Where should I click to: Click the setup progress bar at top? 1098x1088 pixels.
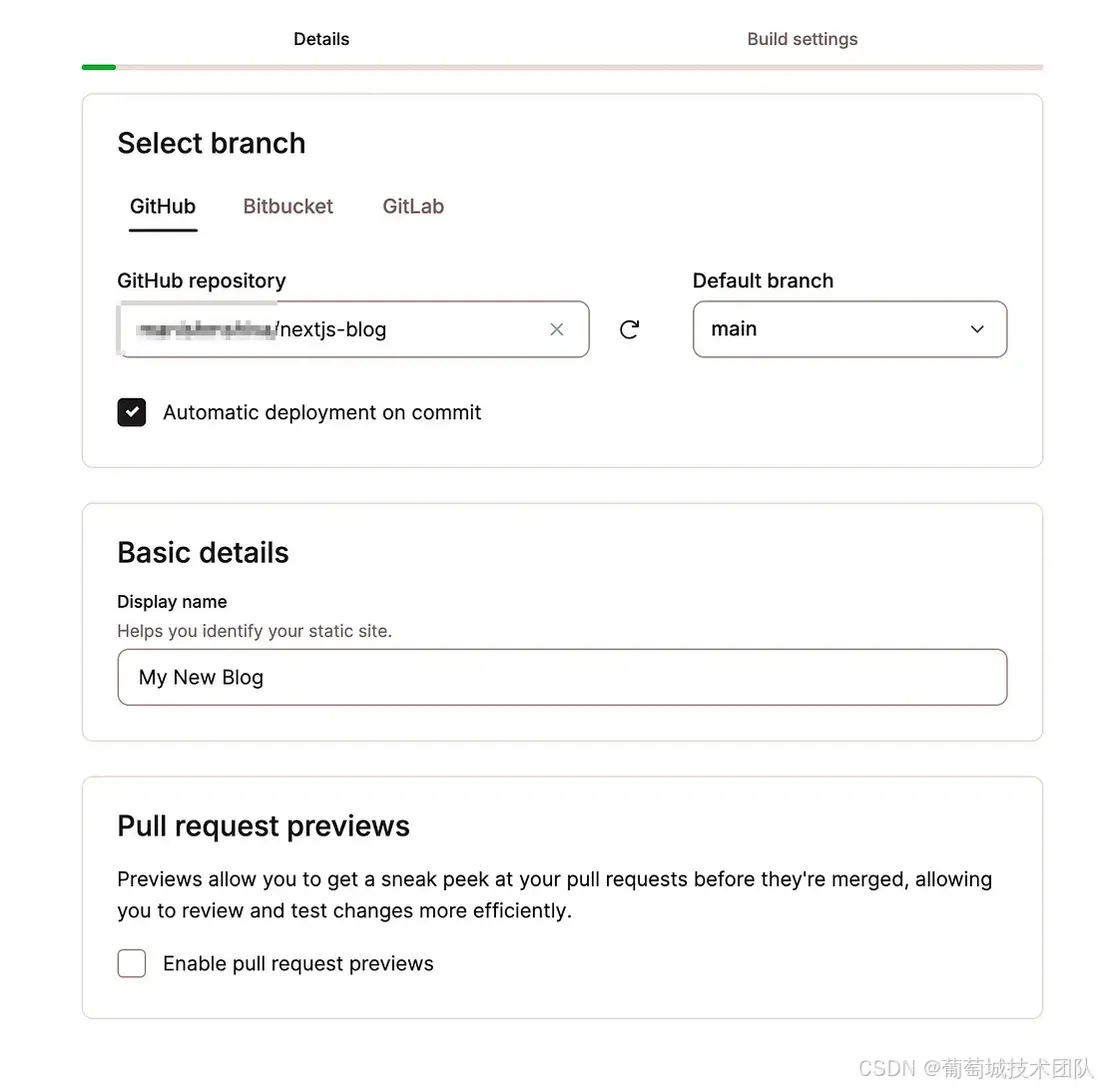point(562,67)
